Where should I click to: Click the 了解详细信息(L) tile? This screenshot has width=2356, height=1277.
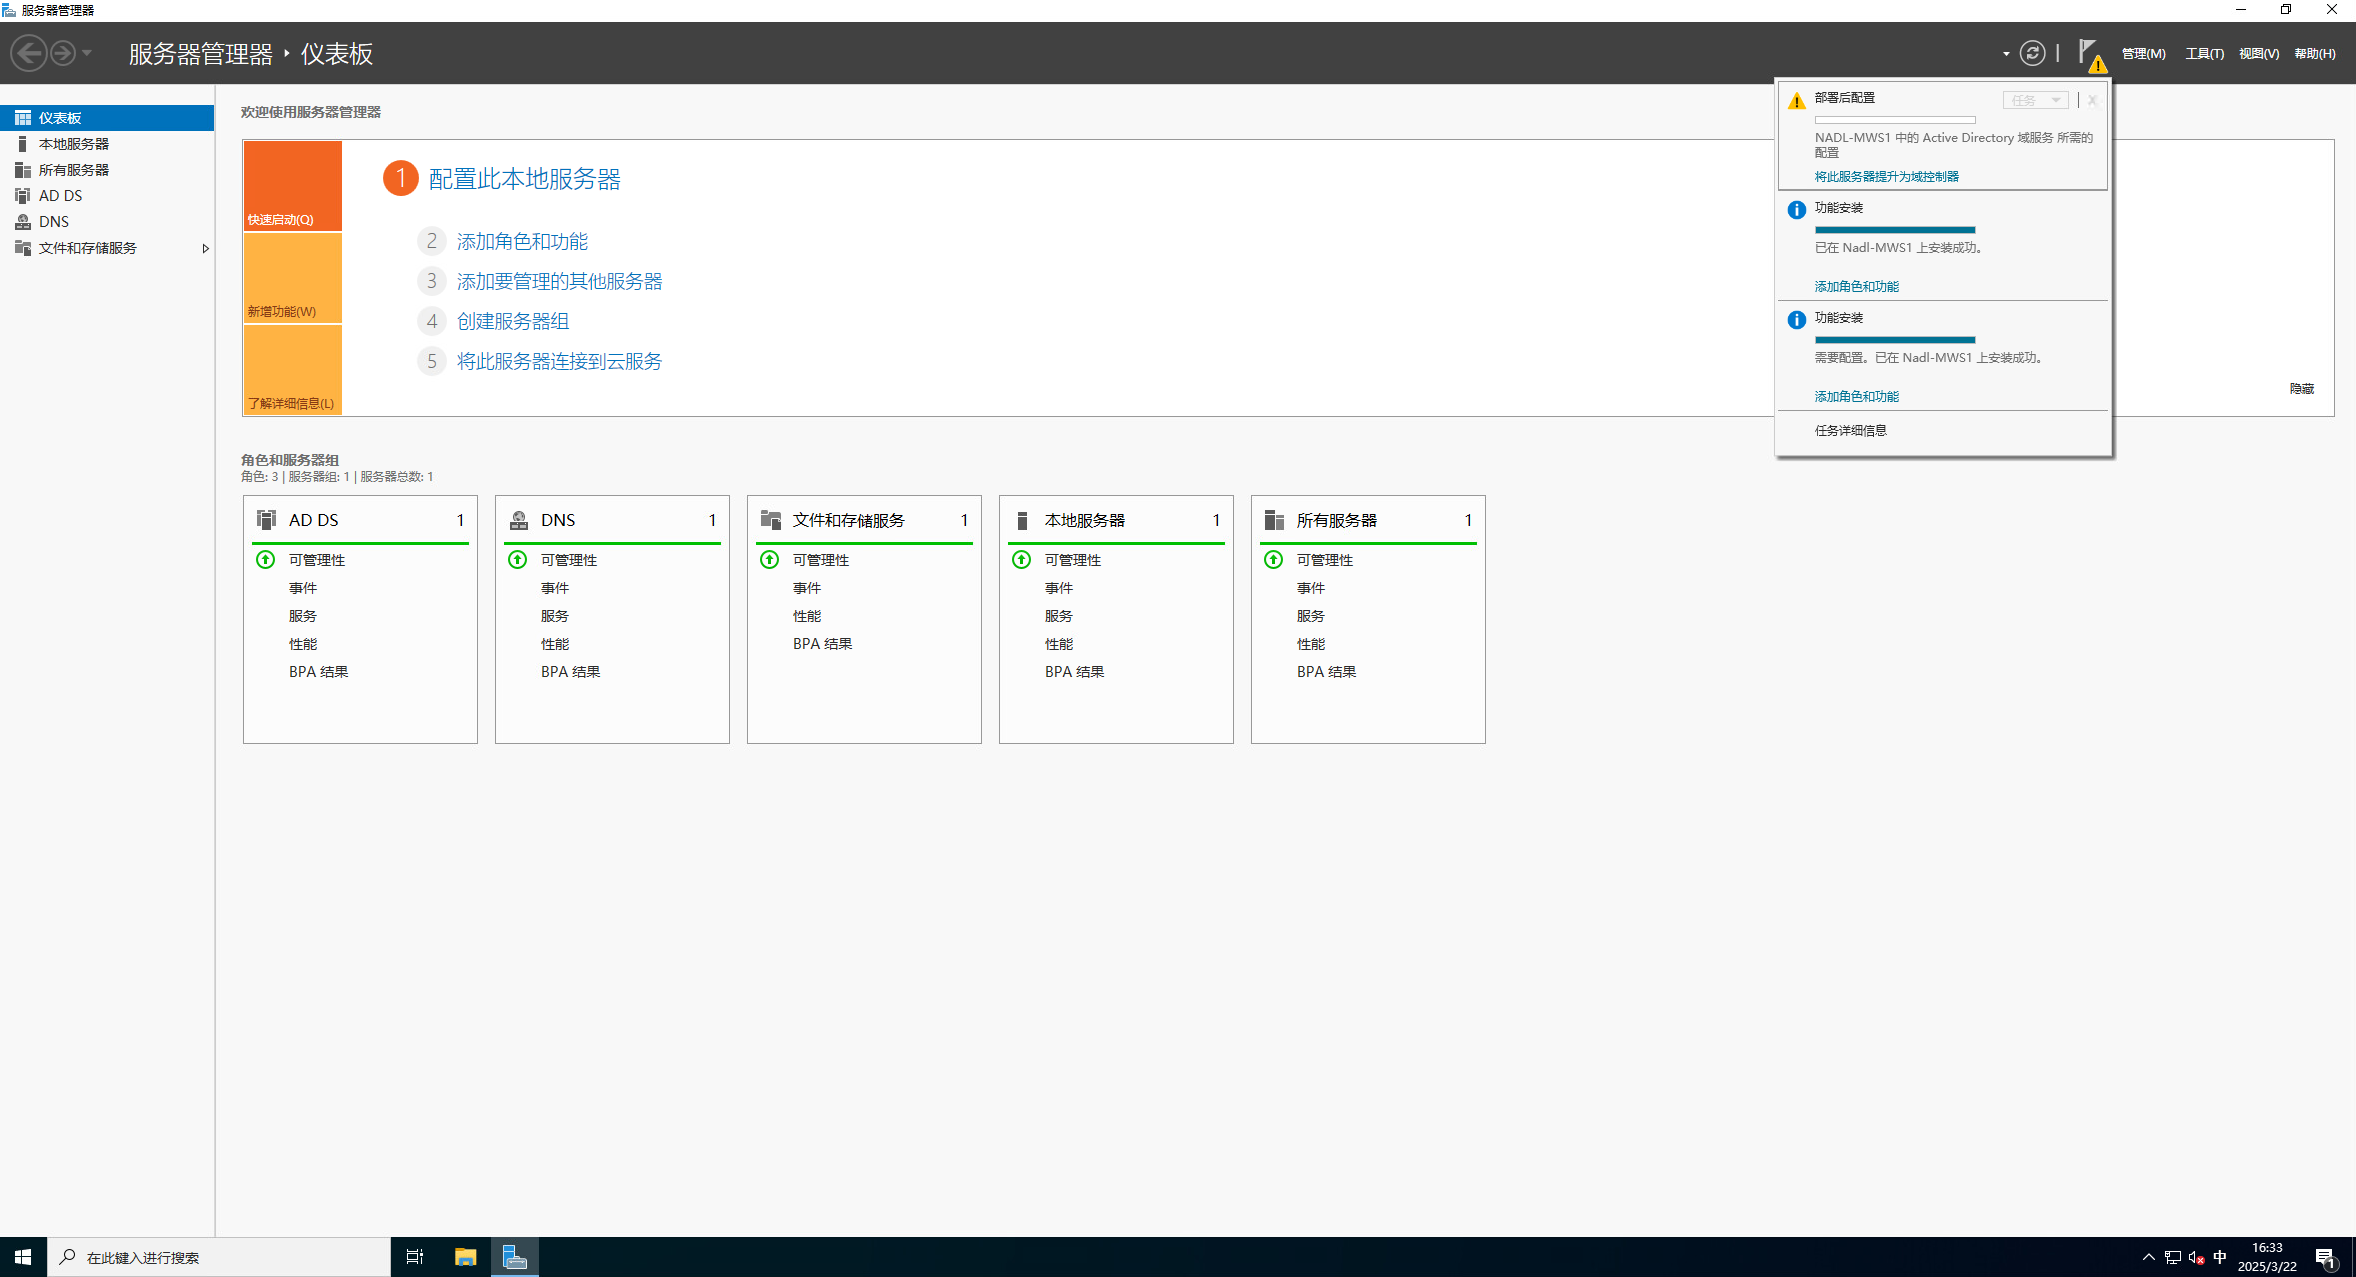coord(293,370)
